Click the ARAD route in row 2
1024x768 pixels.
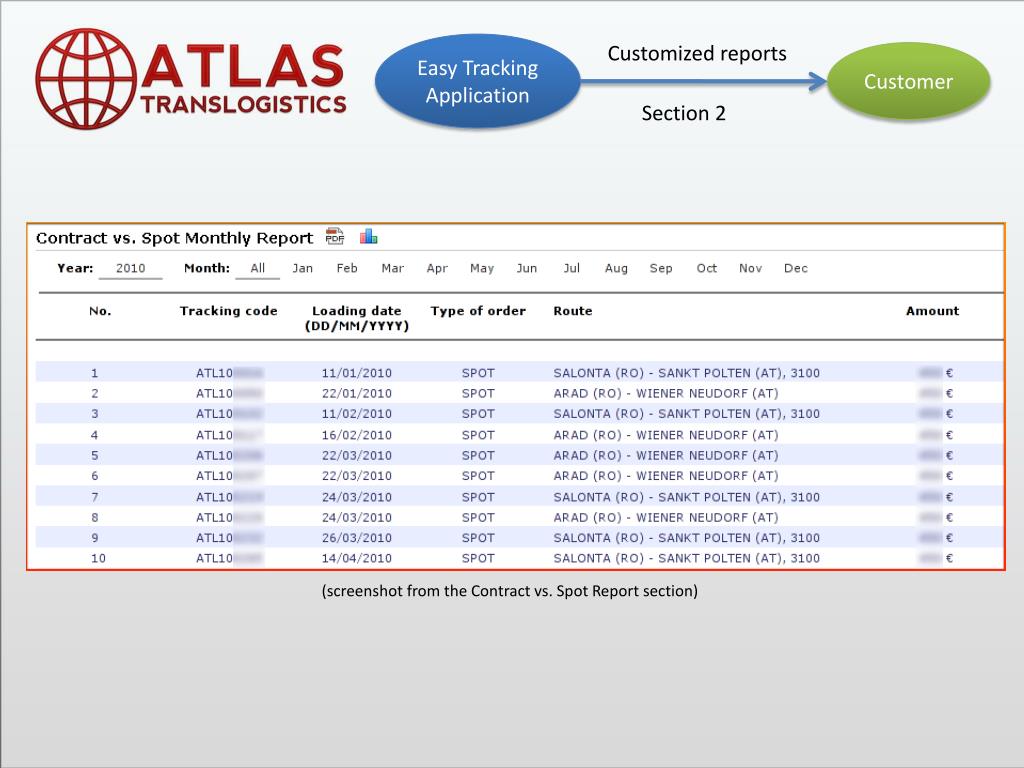pyautogui.click(x=665, y=393)
